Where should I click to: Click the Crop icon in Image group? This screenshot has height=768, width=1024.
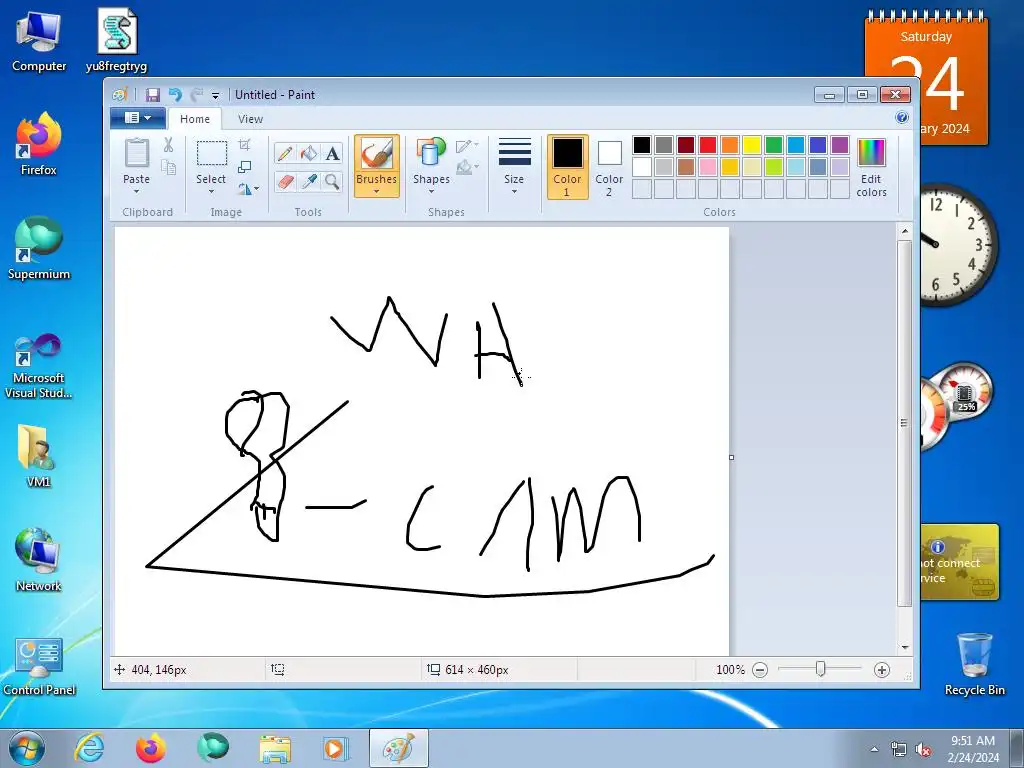244,145
